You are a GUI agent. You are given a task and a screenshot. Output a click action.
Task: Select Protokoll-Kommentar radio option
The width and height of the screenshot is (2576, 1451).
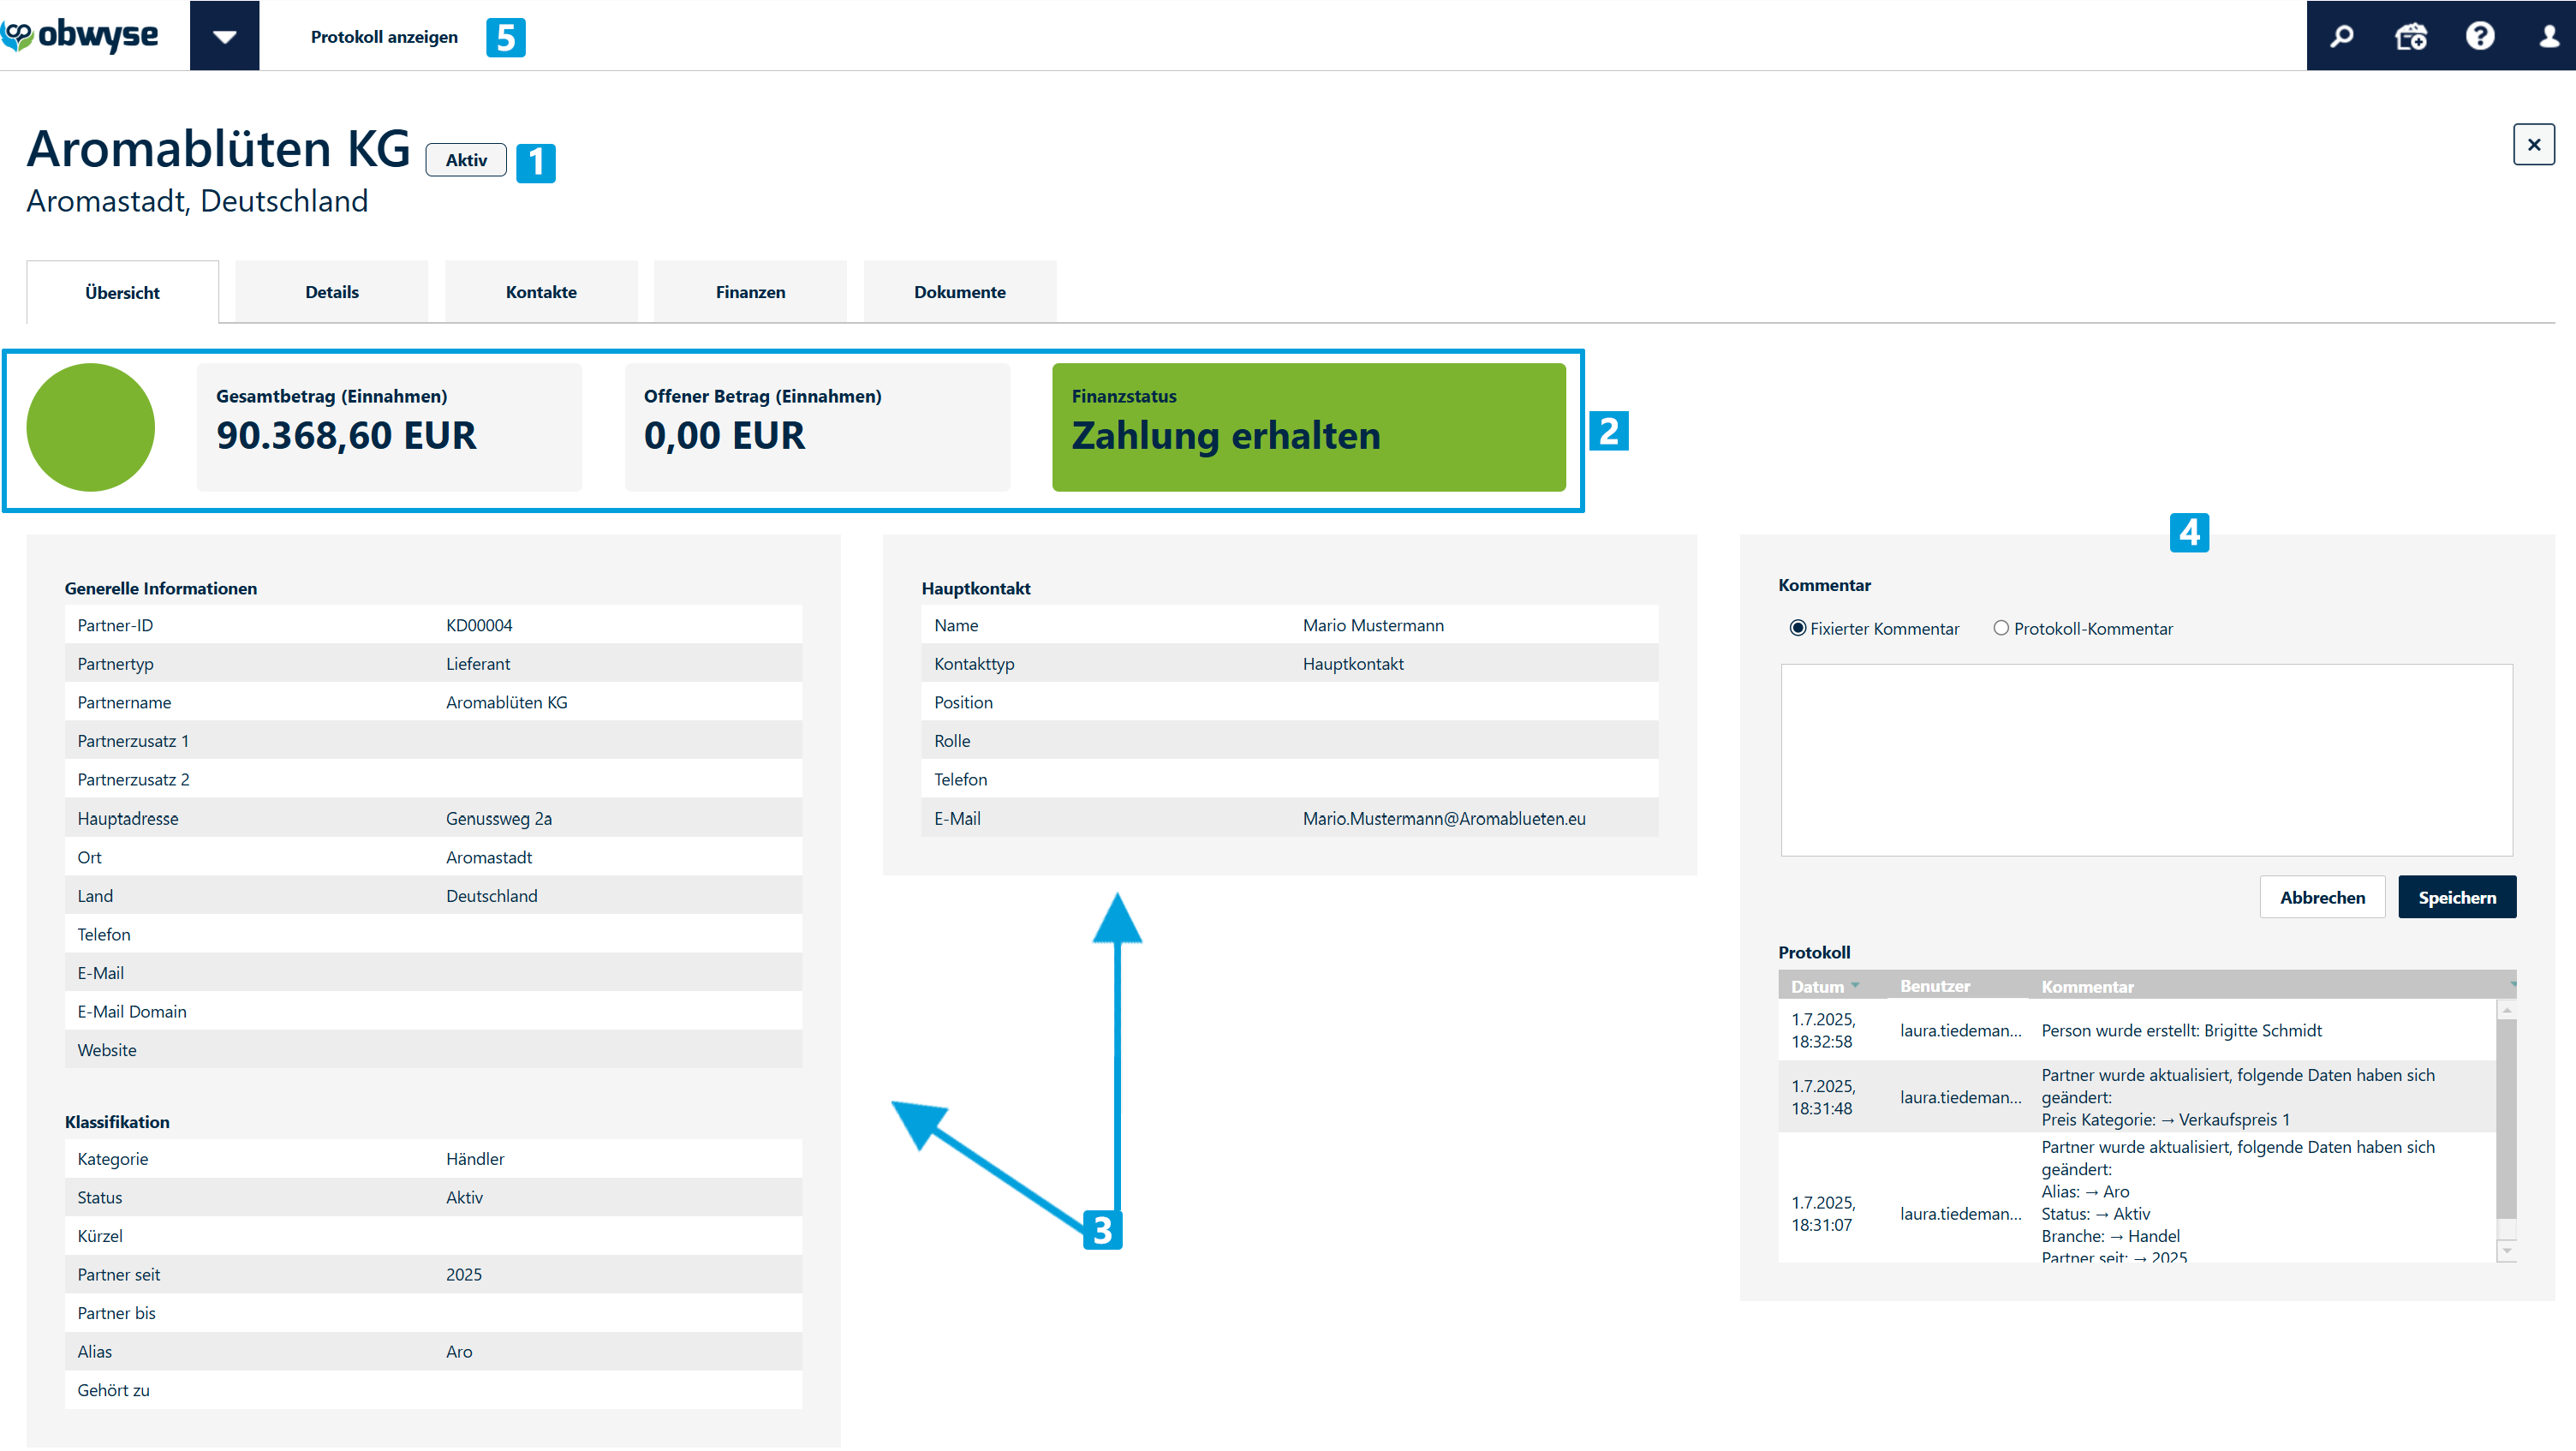tap(2001, 628)
